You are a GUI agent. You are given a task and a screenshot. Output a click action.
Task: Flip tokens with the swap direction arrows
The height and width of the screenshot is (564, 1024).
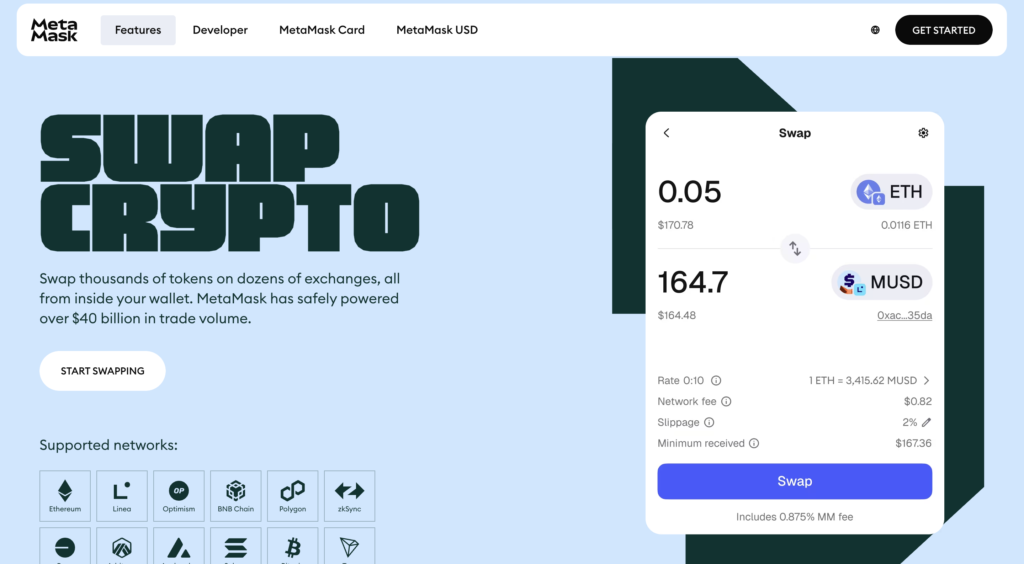coord(795,248)
